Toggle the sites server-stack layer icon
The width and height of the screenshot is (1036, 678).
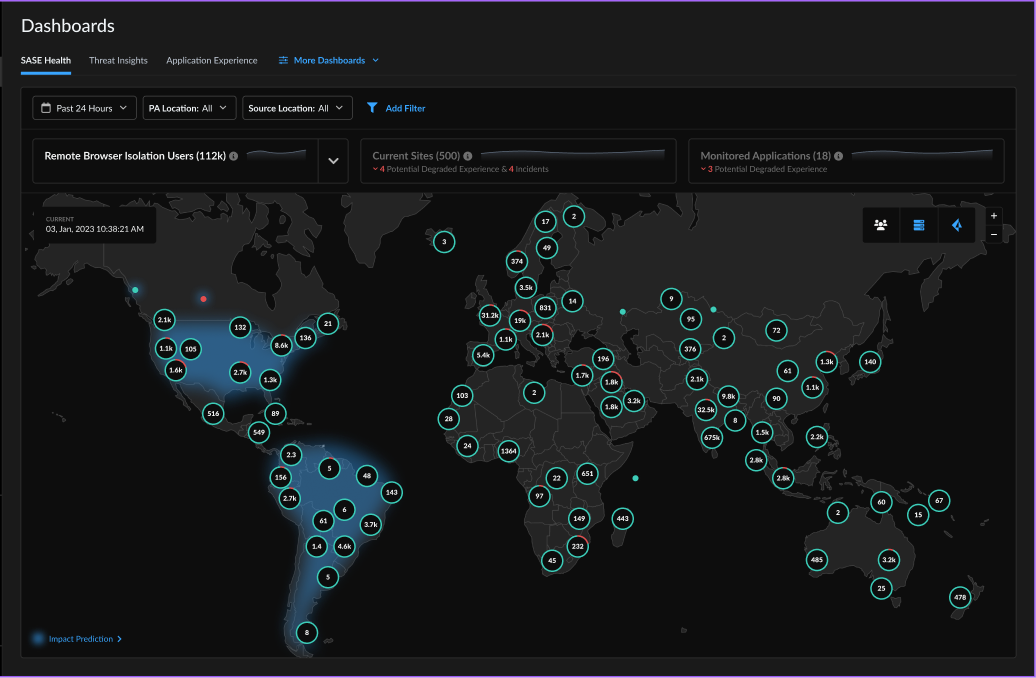(919, 225)
